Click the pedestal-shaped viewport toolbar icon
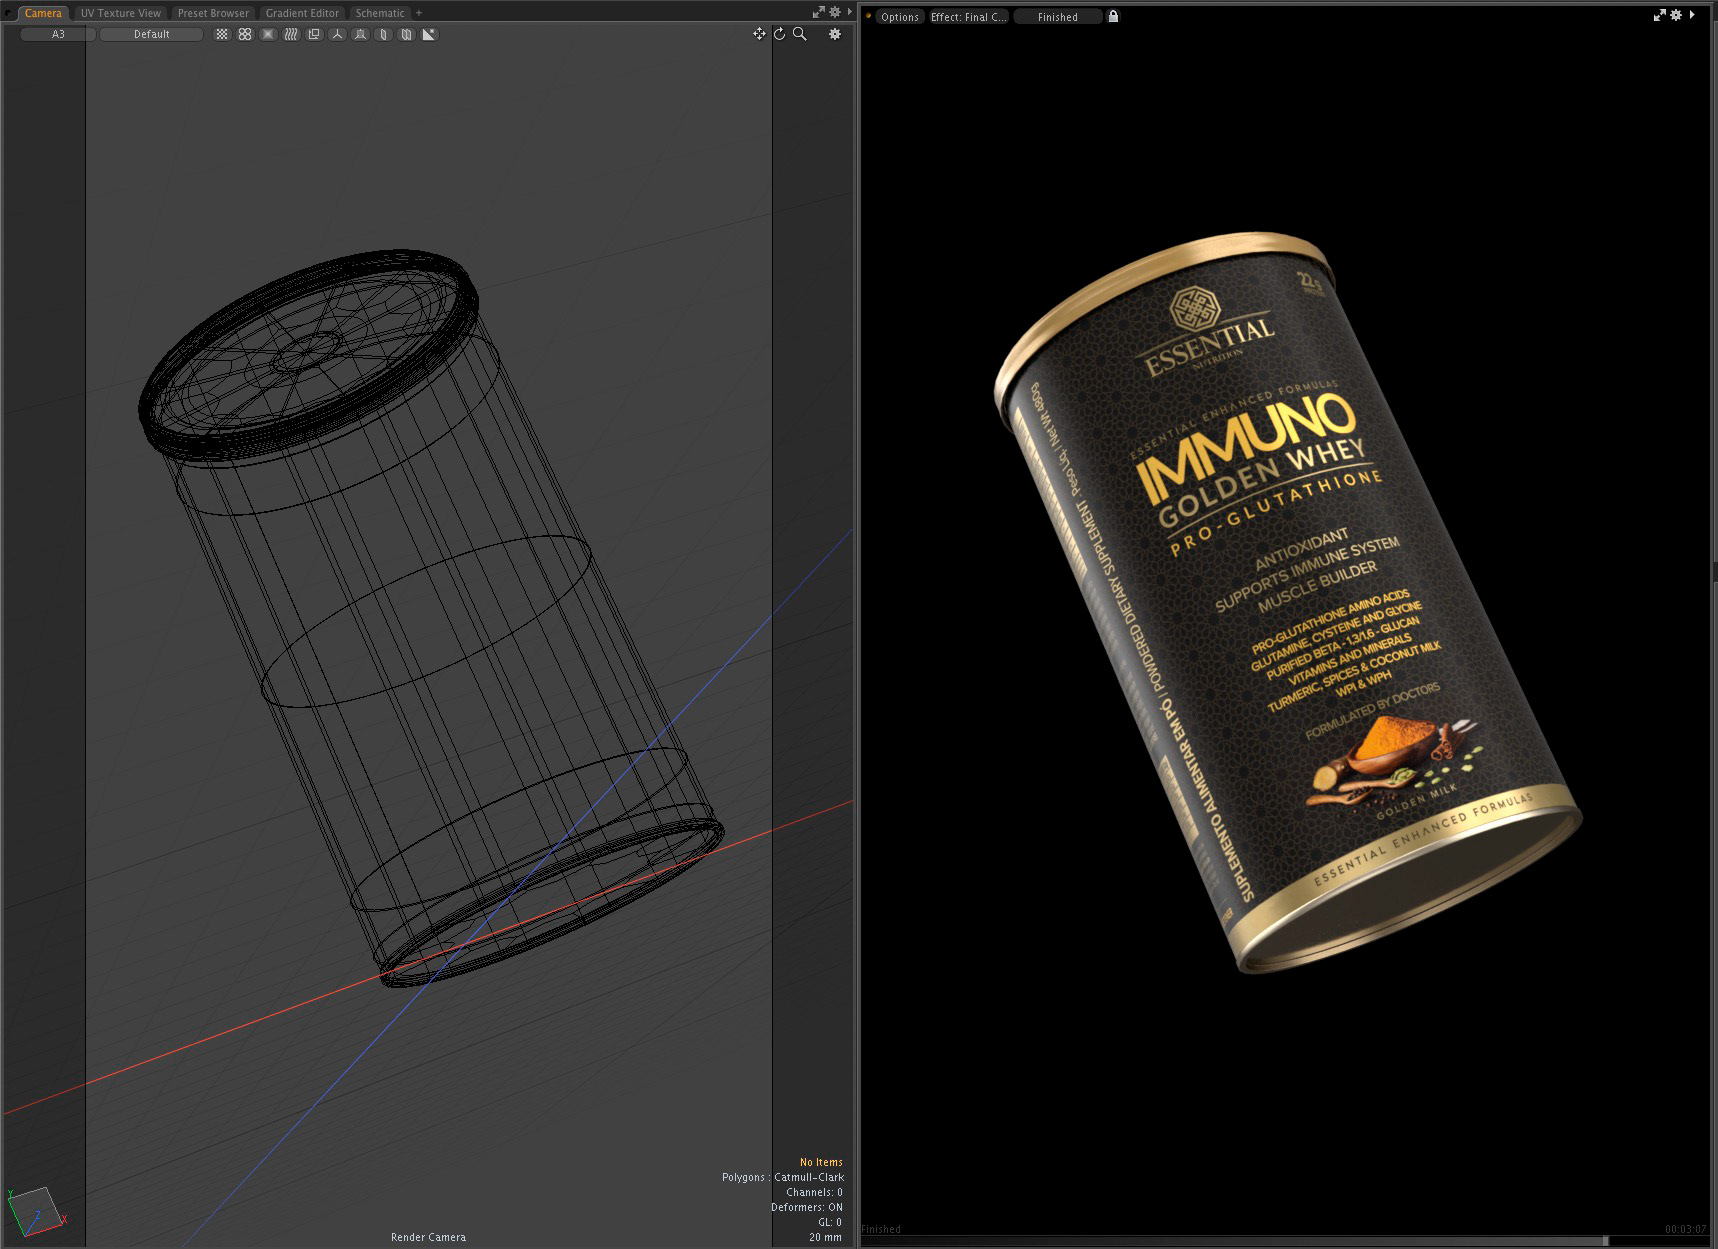Image resolution: width=1718 pixels, height=1249 pixels. coord(360,34)
